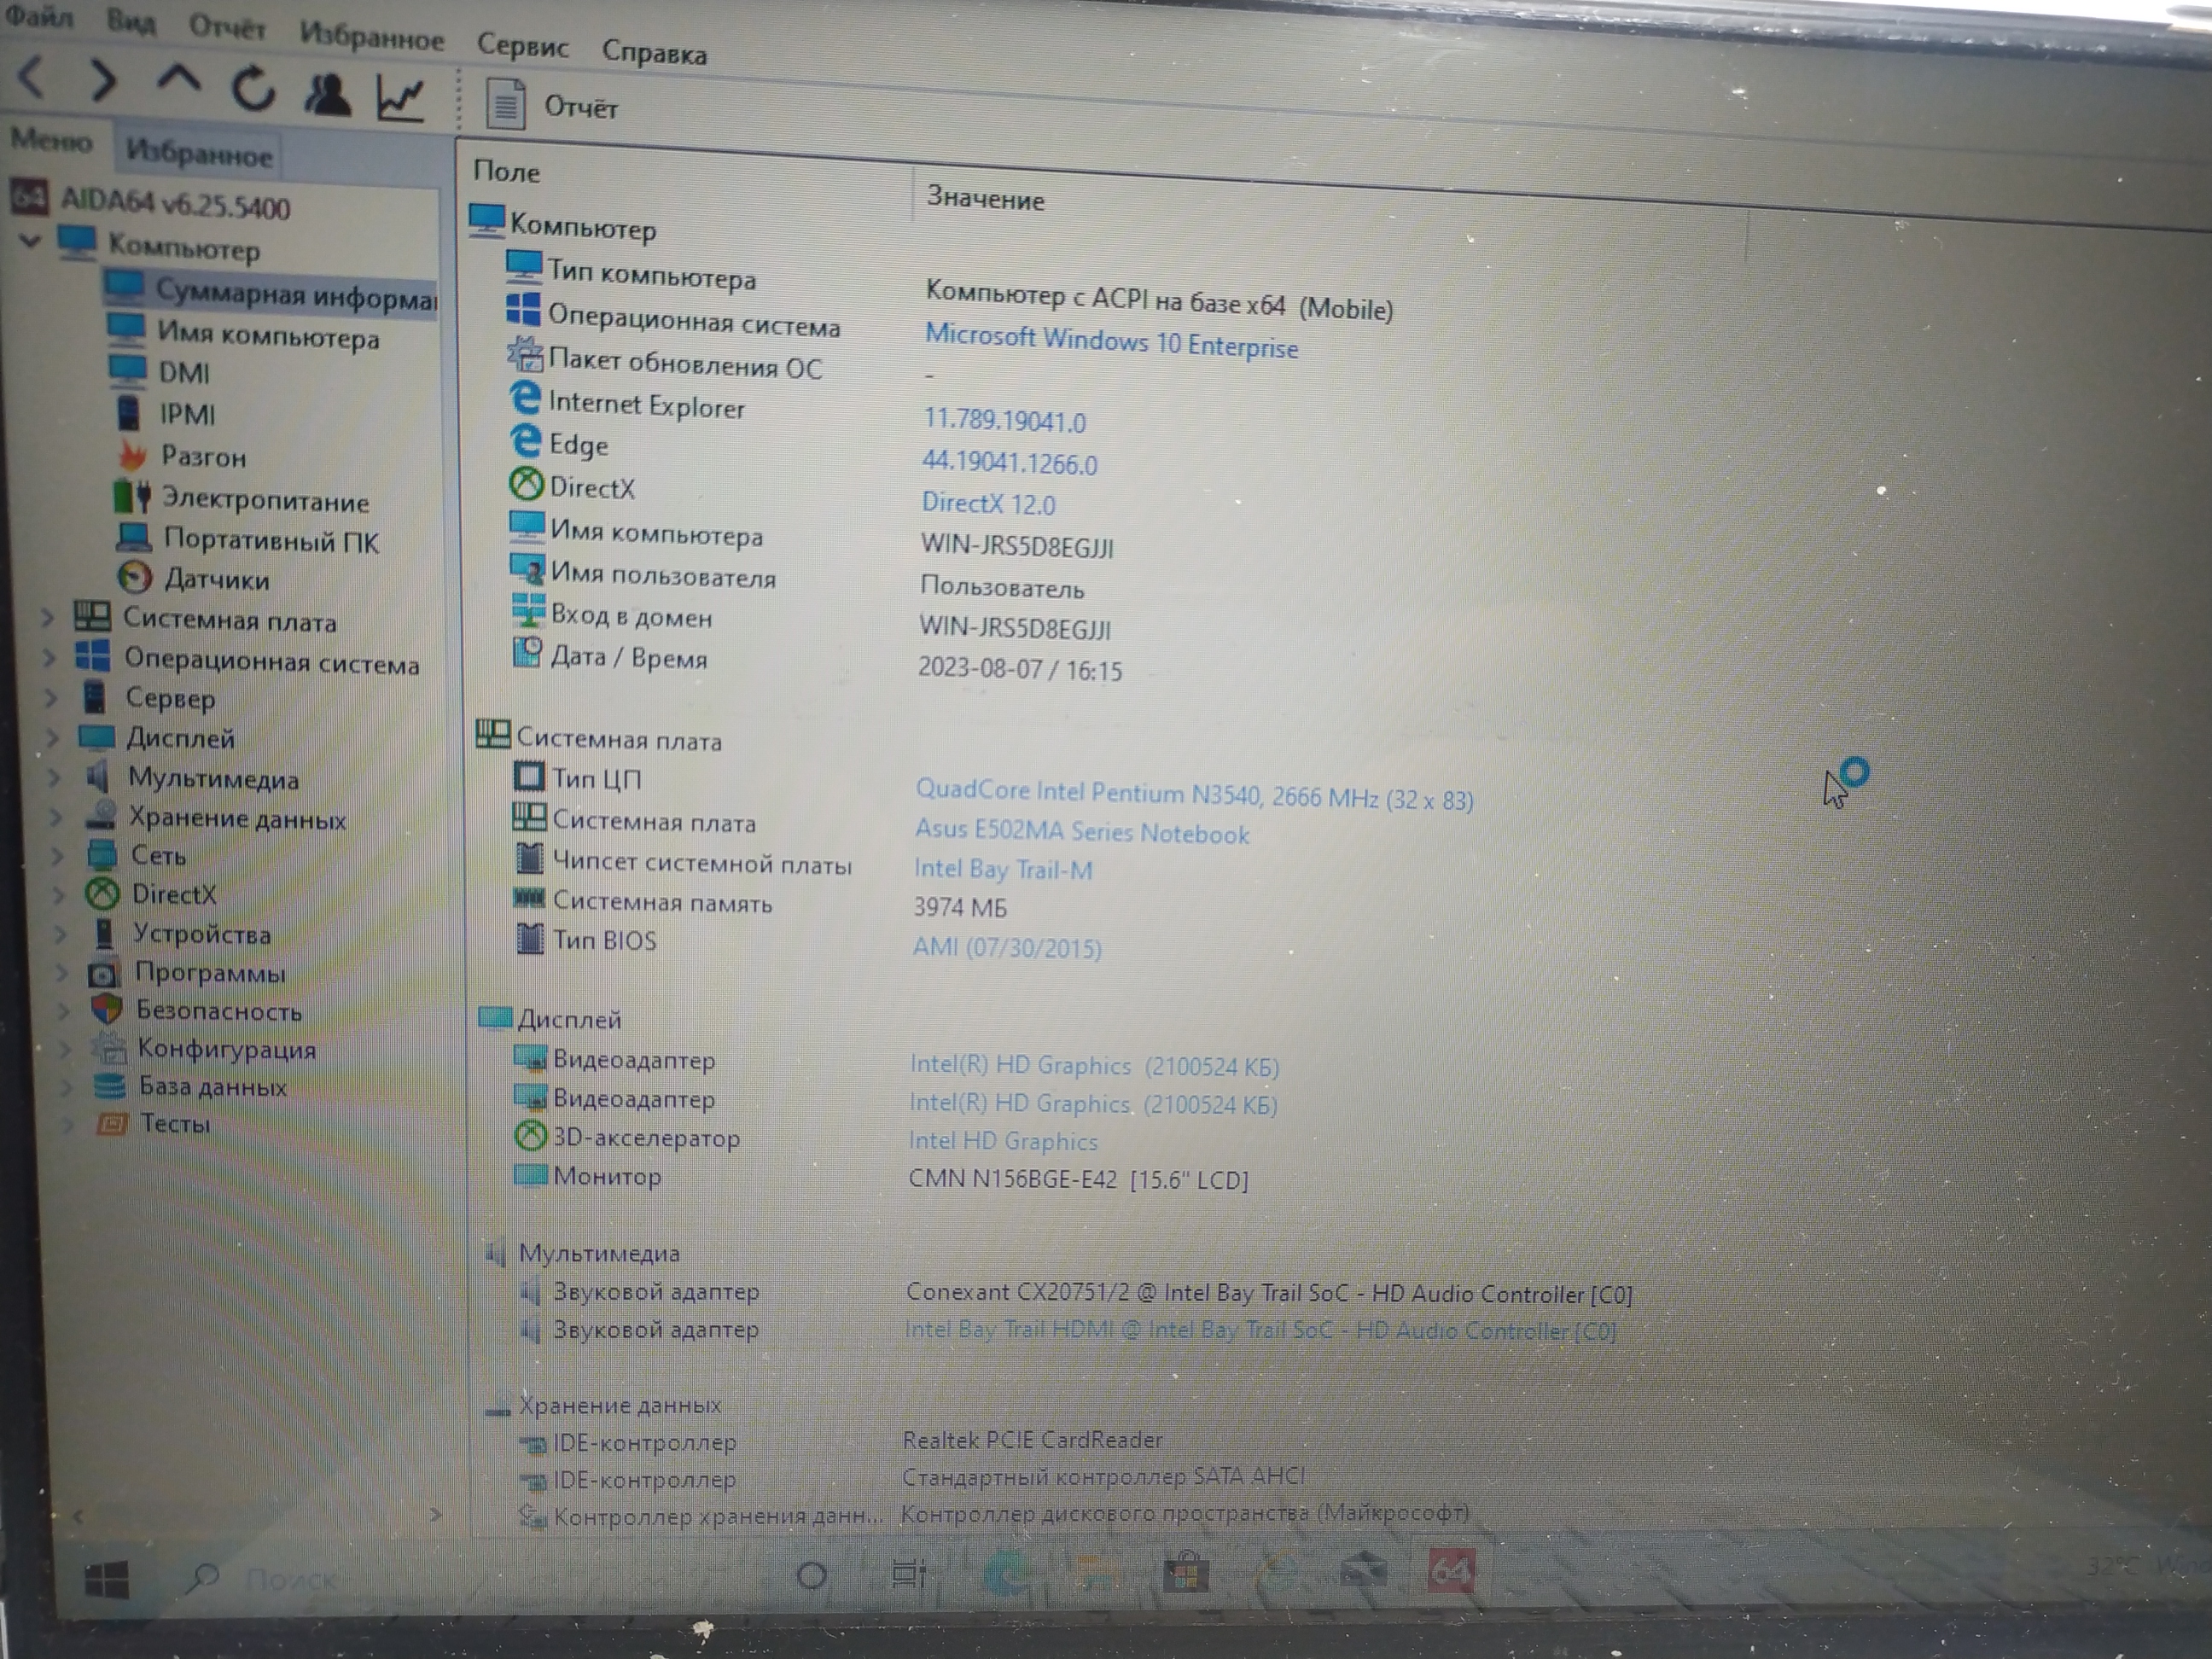Open the user feedback person icon

tap(328, 95)
